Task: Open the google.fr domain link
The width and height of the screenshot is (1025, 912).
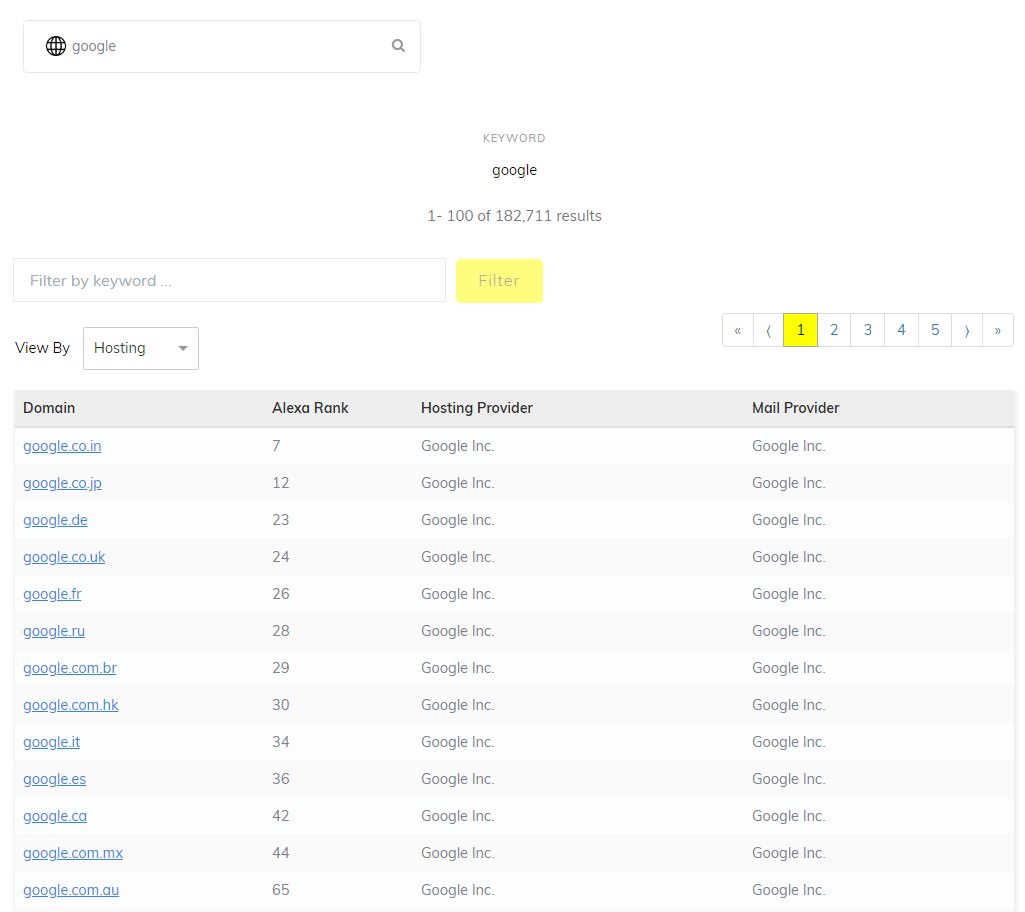Action: [x=52, y=594]
